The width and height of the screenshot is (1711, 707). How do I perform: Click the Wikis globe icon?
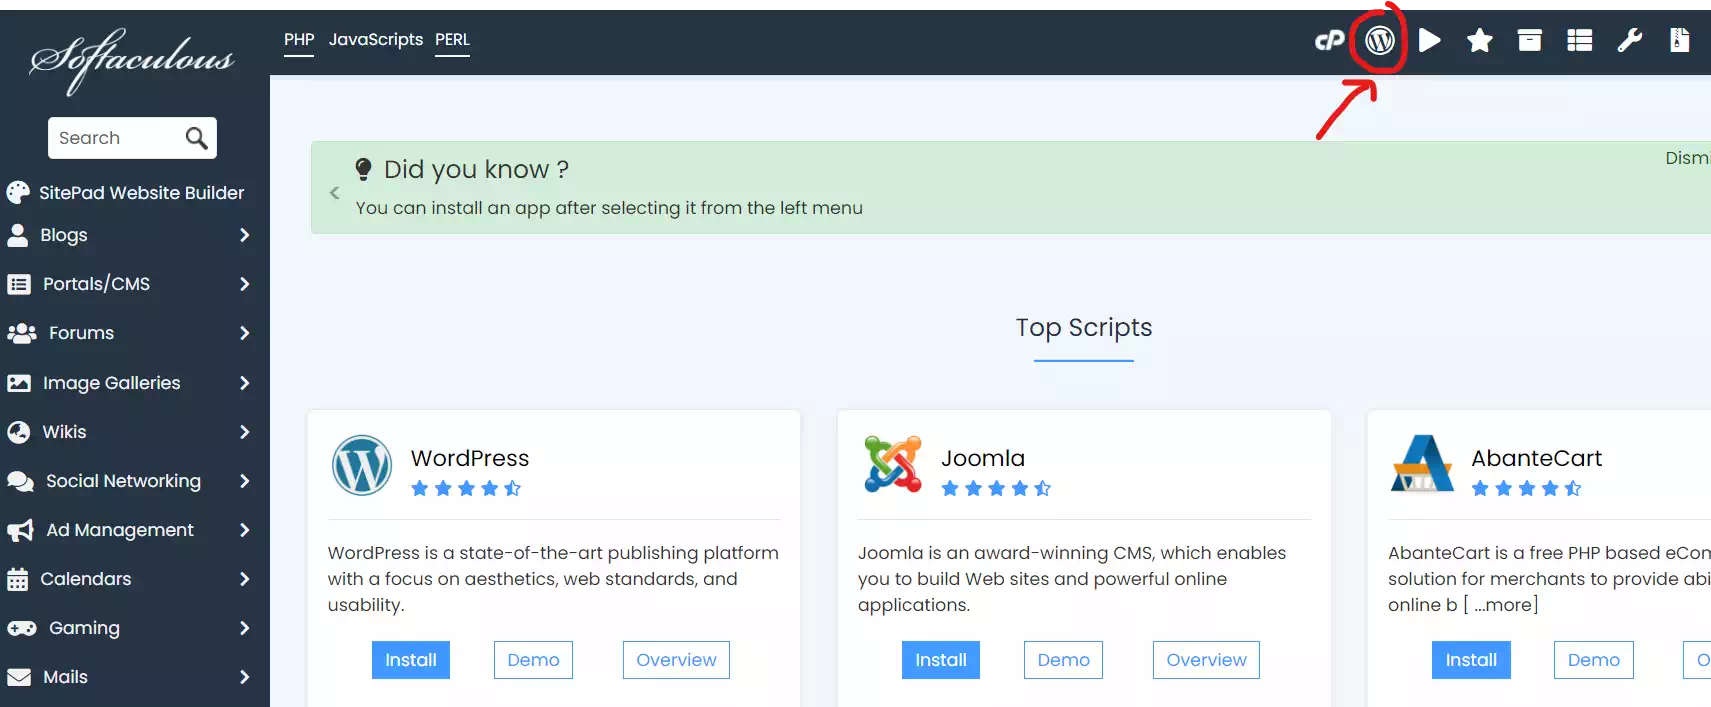[19, 432]
